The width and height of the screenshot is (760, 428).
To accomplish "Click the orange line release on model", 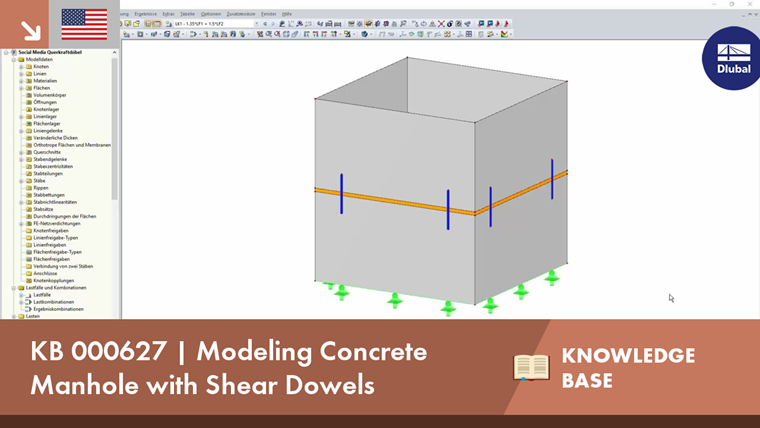I will point(395,202).
